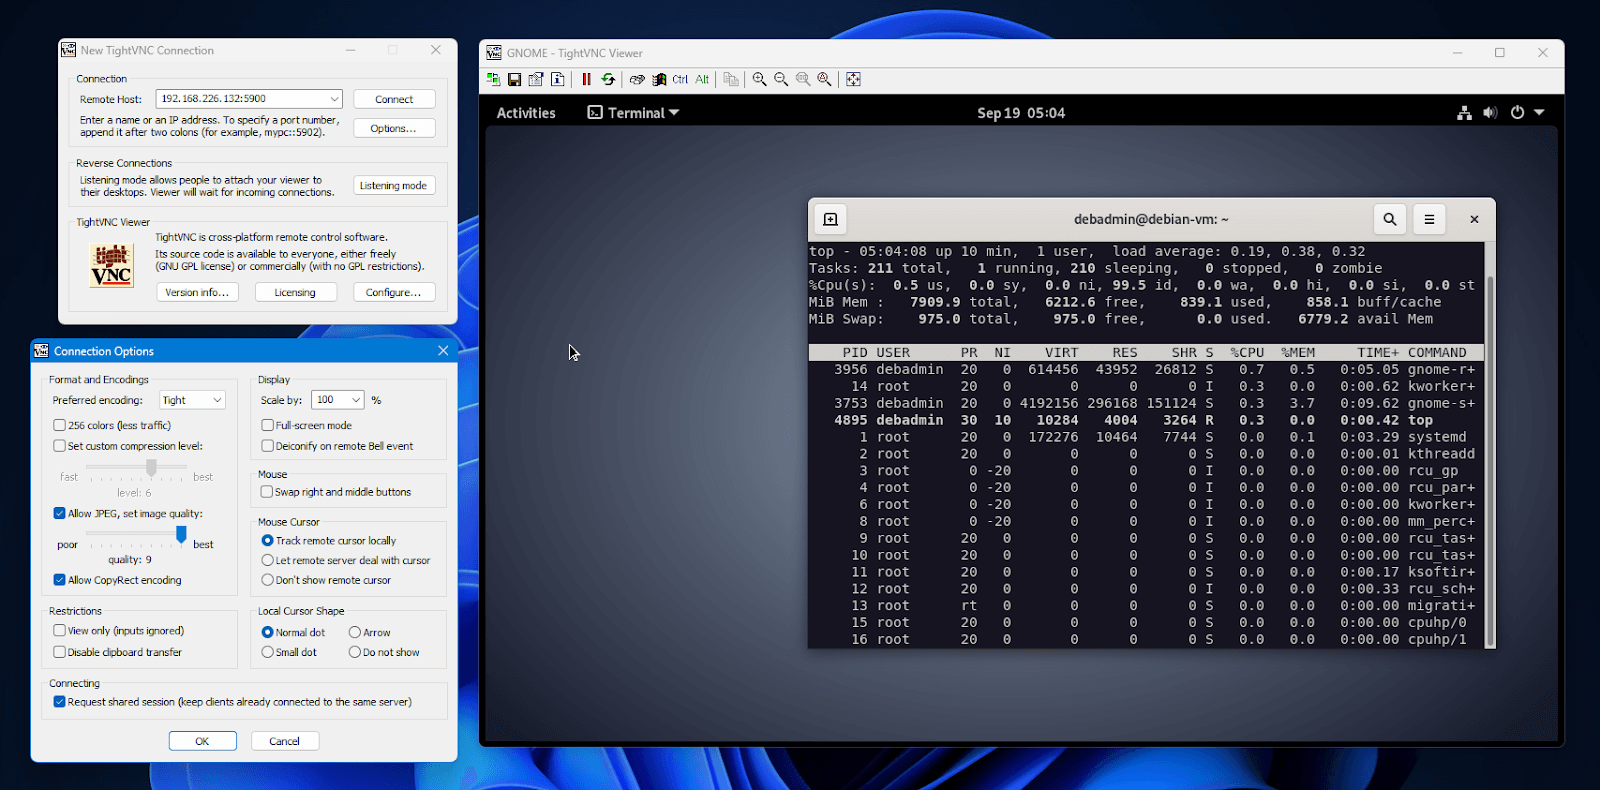The height and width of the screenshot is (790, 1600).
Task: Choose Arrow local cursor shape
Action: (x=355, y=632)
